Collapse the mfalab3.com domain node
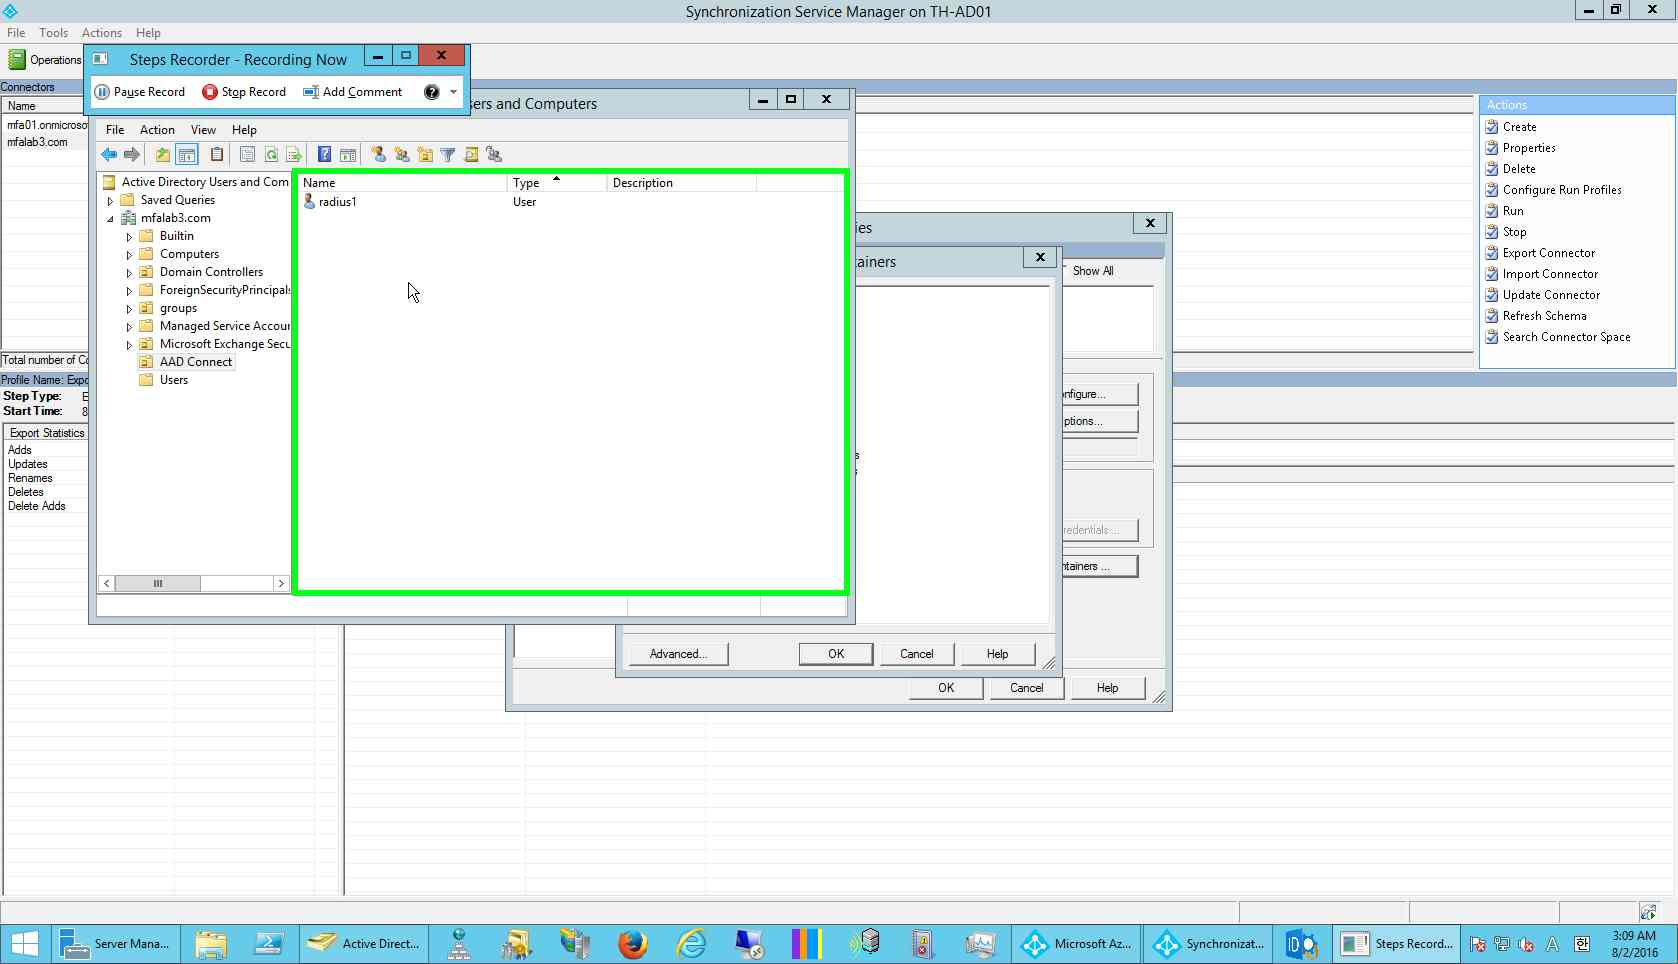 click(110, 219)
